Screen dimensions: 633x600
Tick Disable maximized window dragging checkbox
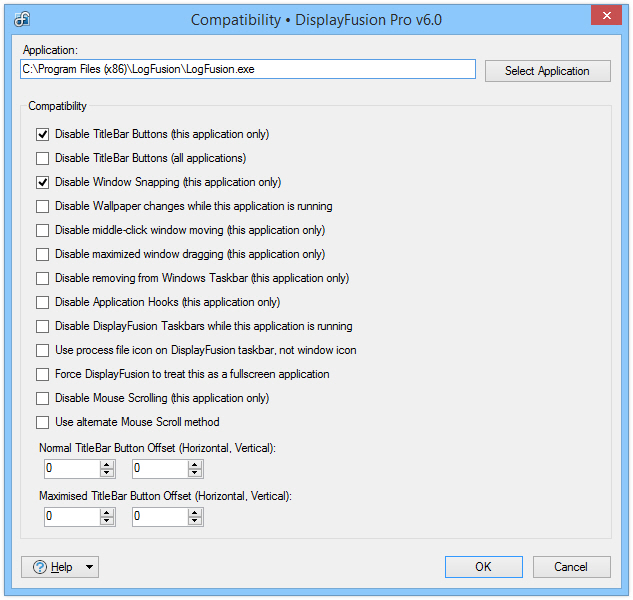pyautogui.click(x=42, y=254)
